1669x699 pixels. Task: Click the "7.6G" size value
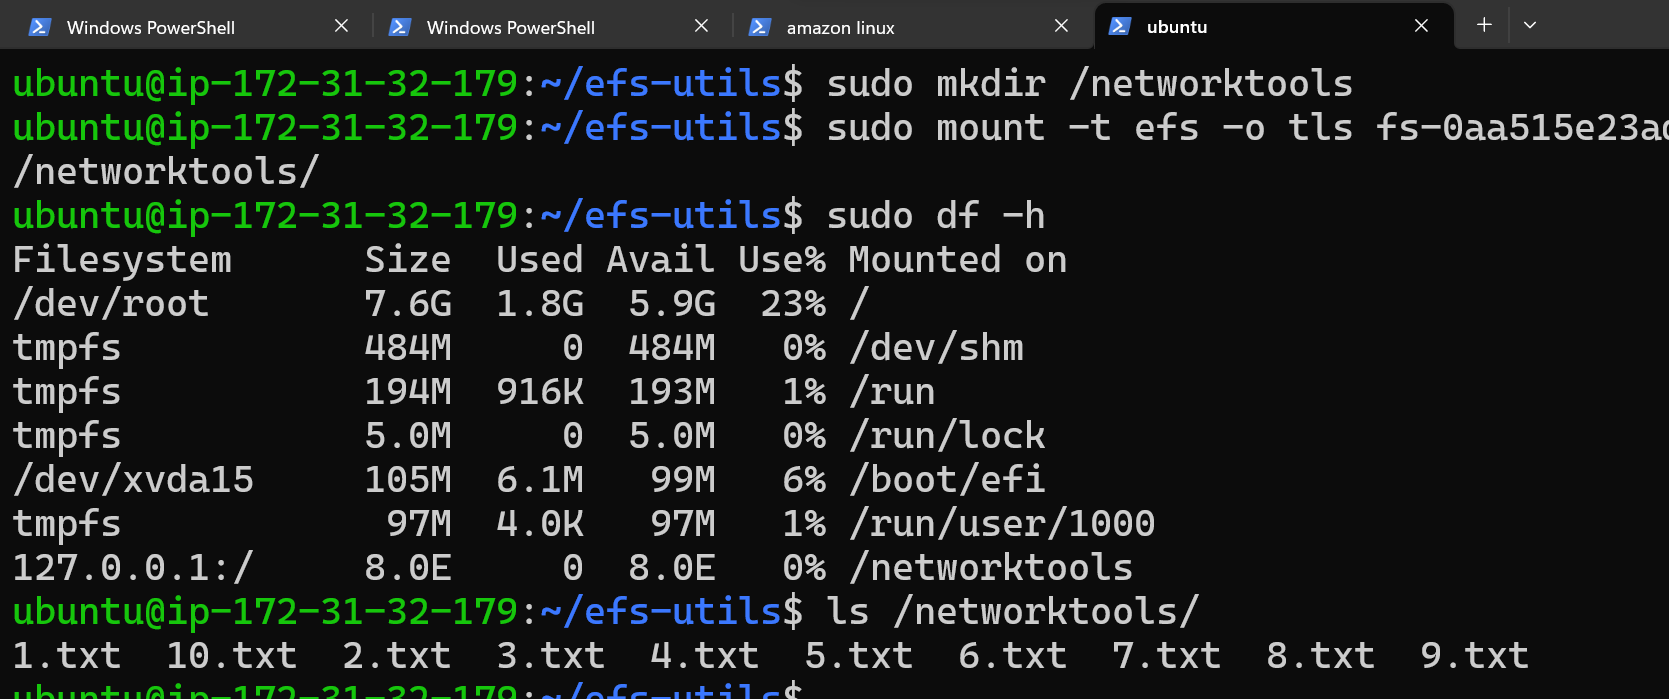coord(408,304)
